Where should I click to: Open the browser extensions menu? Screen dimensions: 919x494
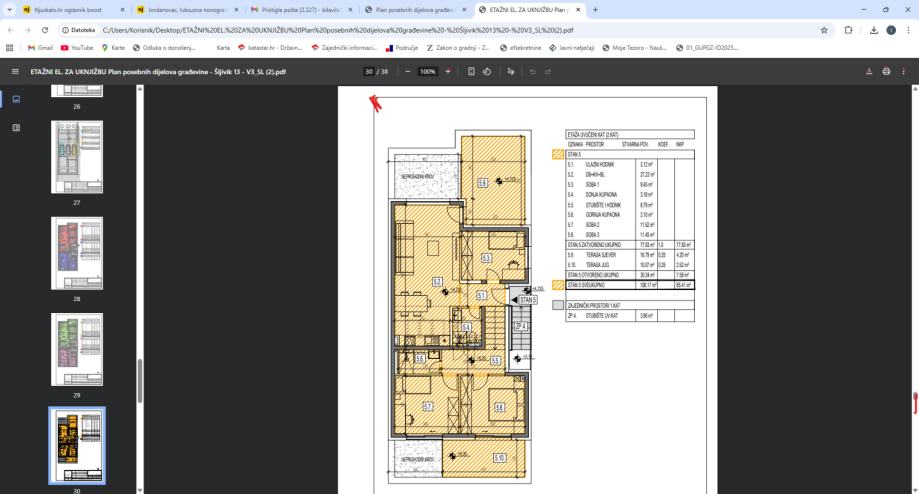click(x=848, y=30)
